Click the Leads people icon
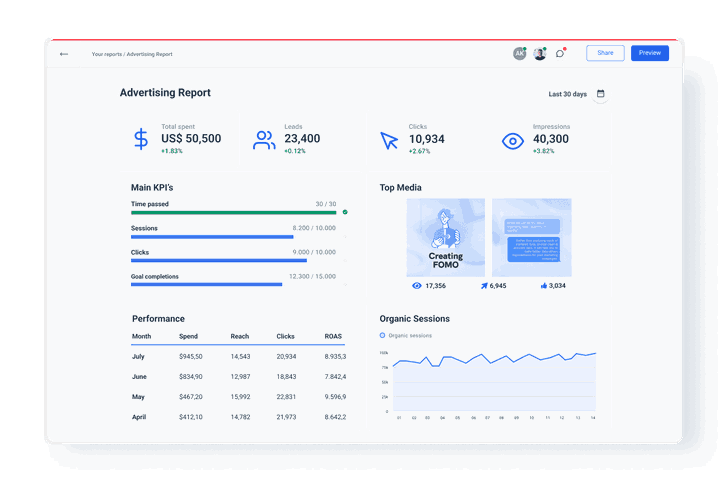The height and width of the screenshot is (482, 728). click(x=264, y=140)
